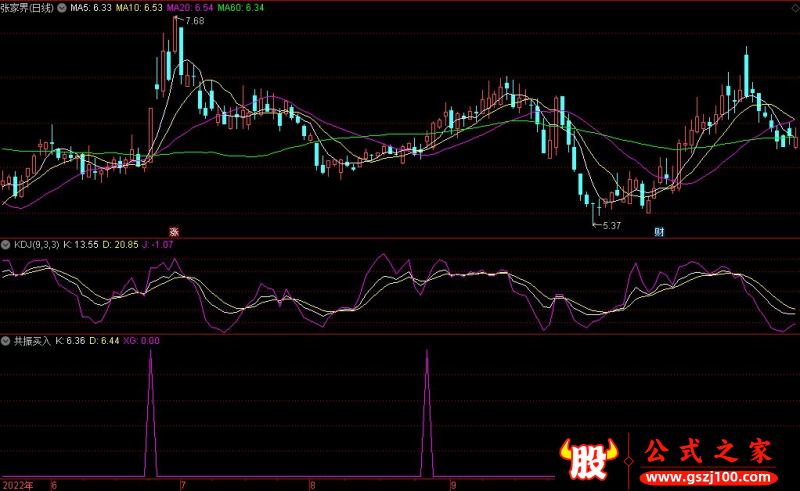Click the 共振买入 D: 6.44 value

[105, 340]
